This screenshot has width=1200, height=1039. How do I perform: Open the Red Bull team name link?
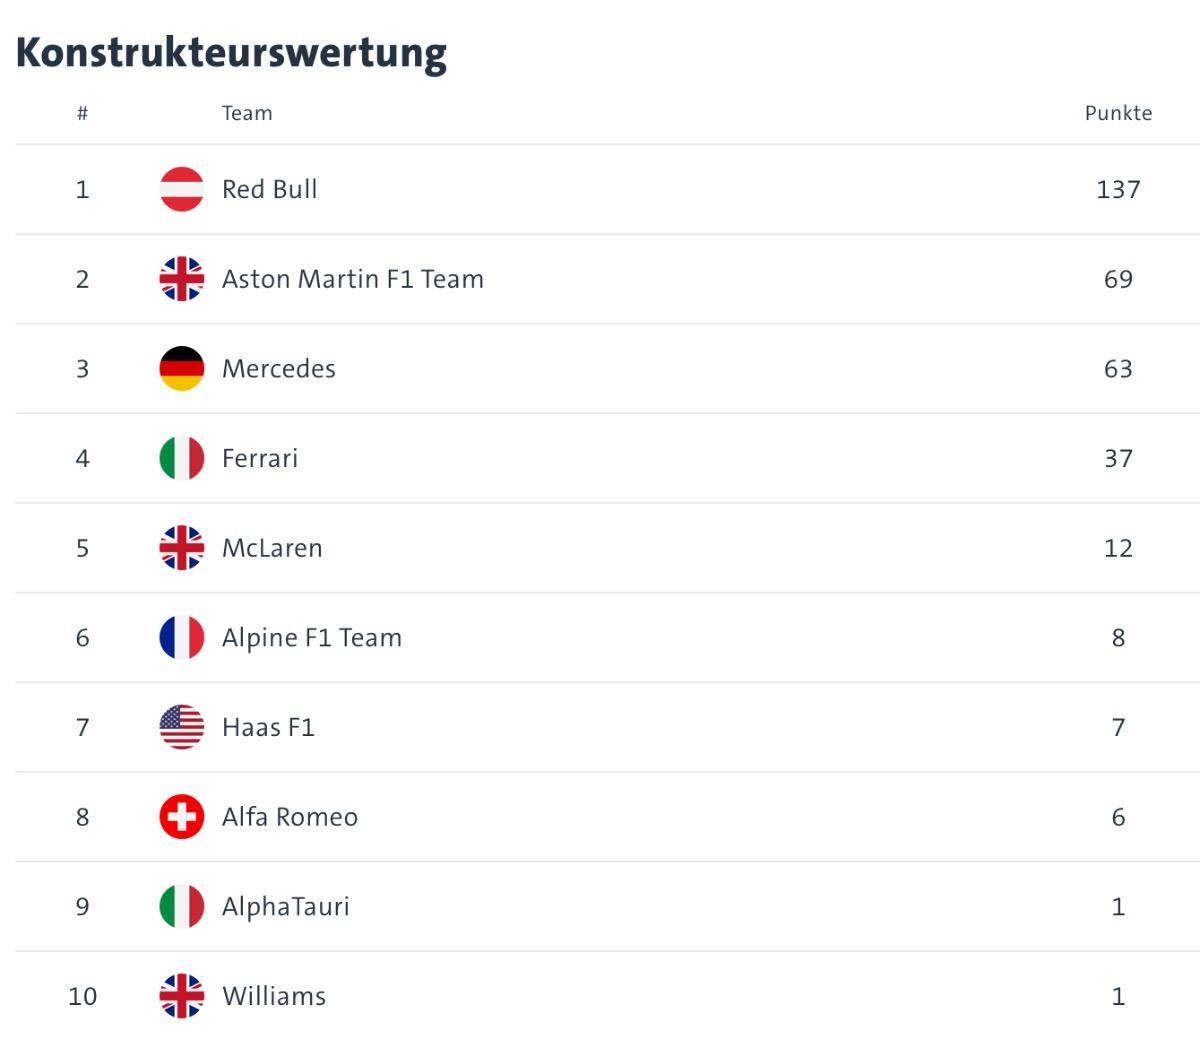click(270, 189)
